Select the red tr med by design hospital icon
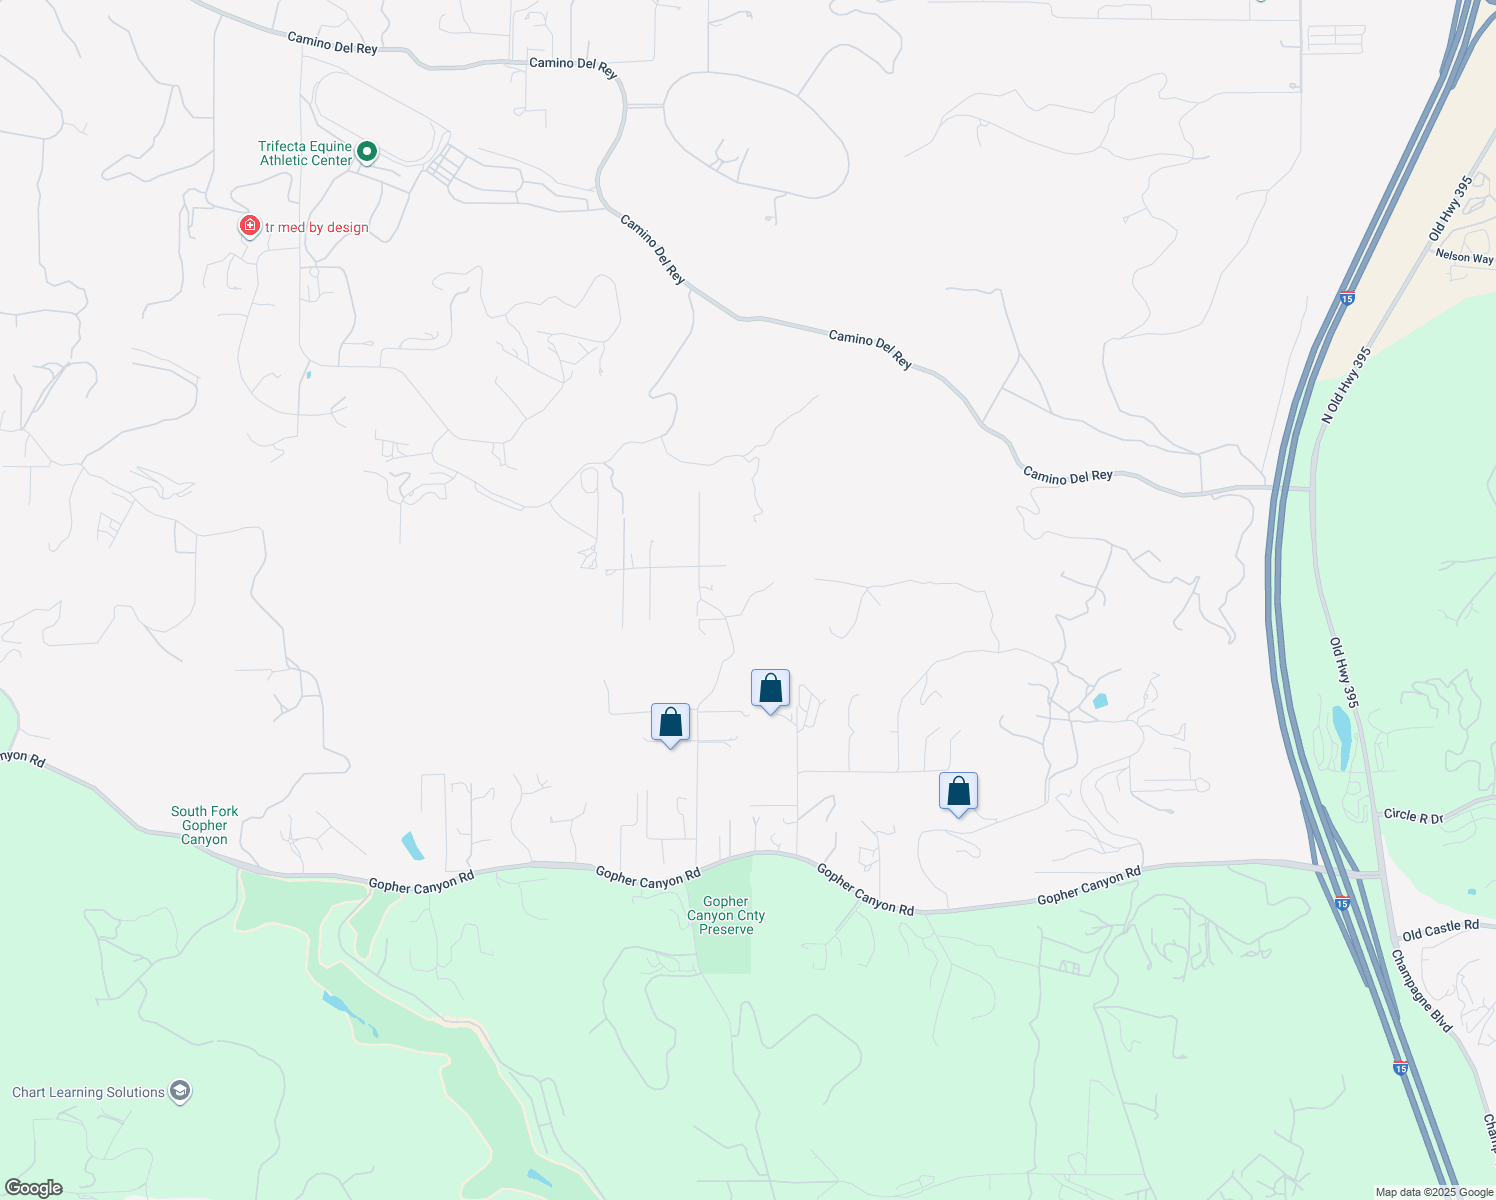 [249, 226]
